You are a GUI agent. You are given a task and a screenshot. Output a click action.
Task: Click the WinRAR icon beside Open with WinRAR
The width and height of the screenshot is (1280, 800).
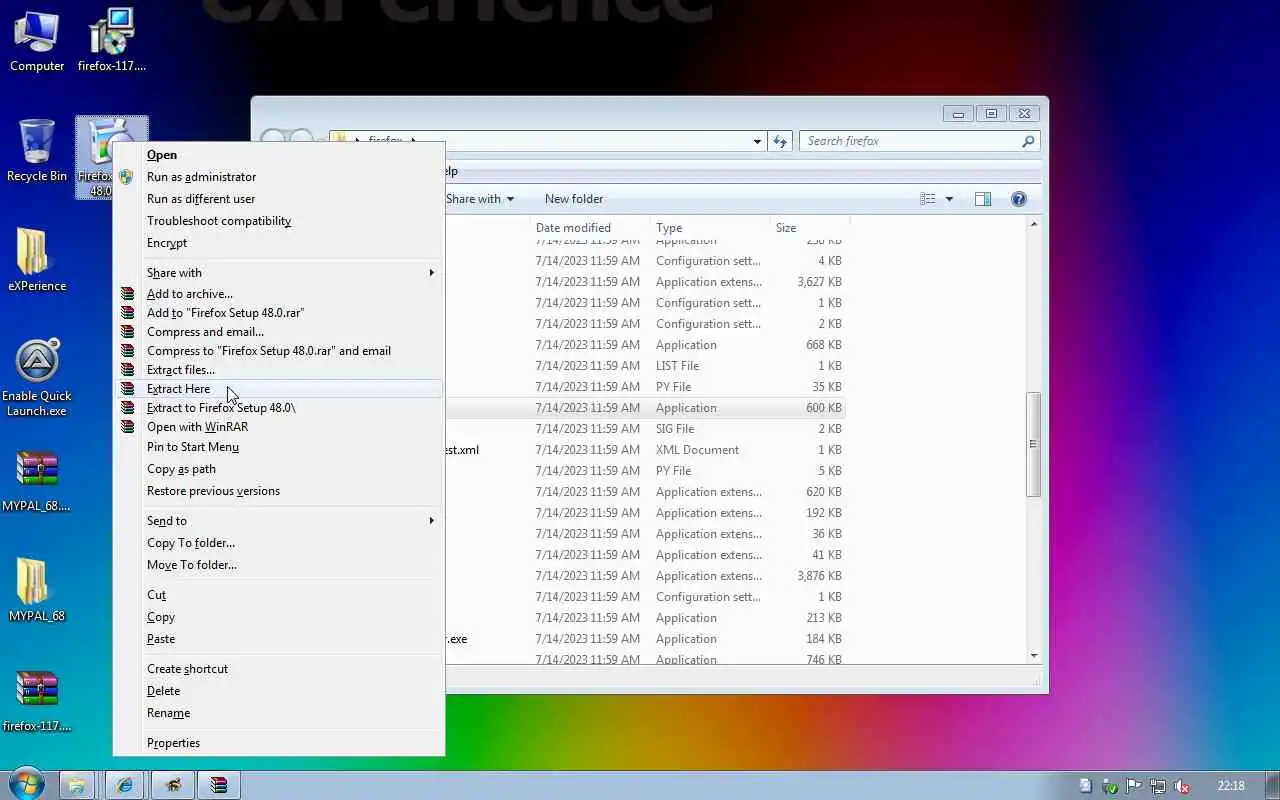click(127, 427)
